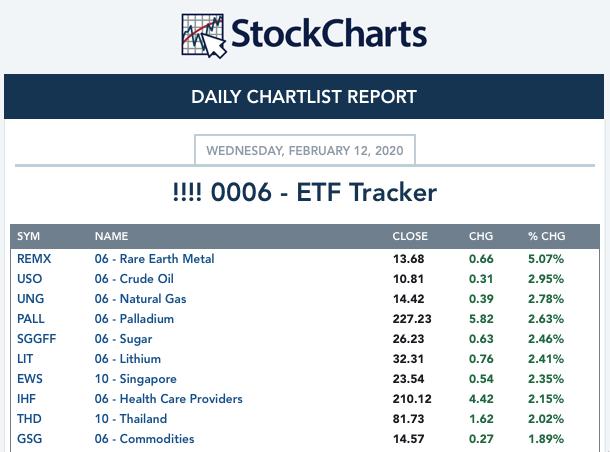Open the GSG symbol link

point(30,439)
